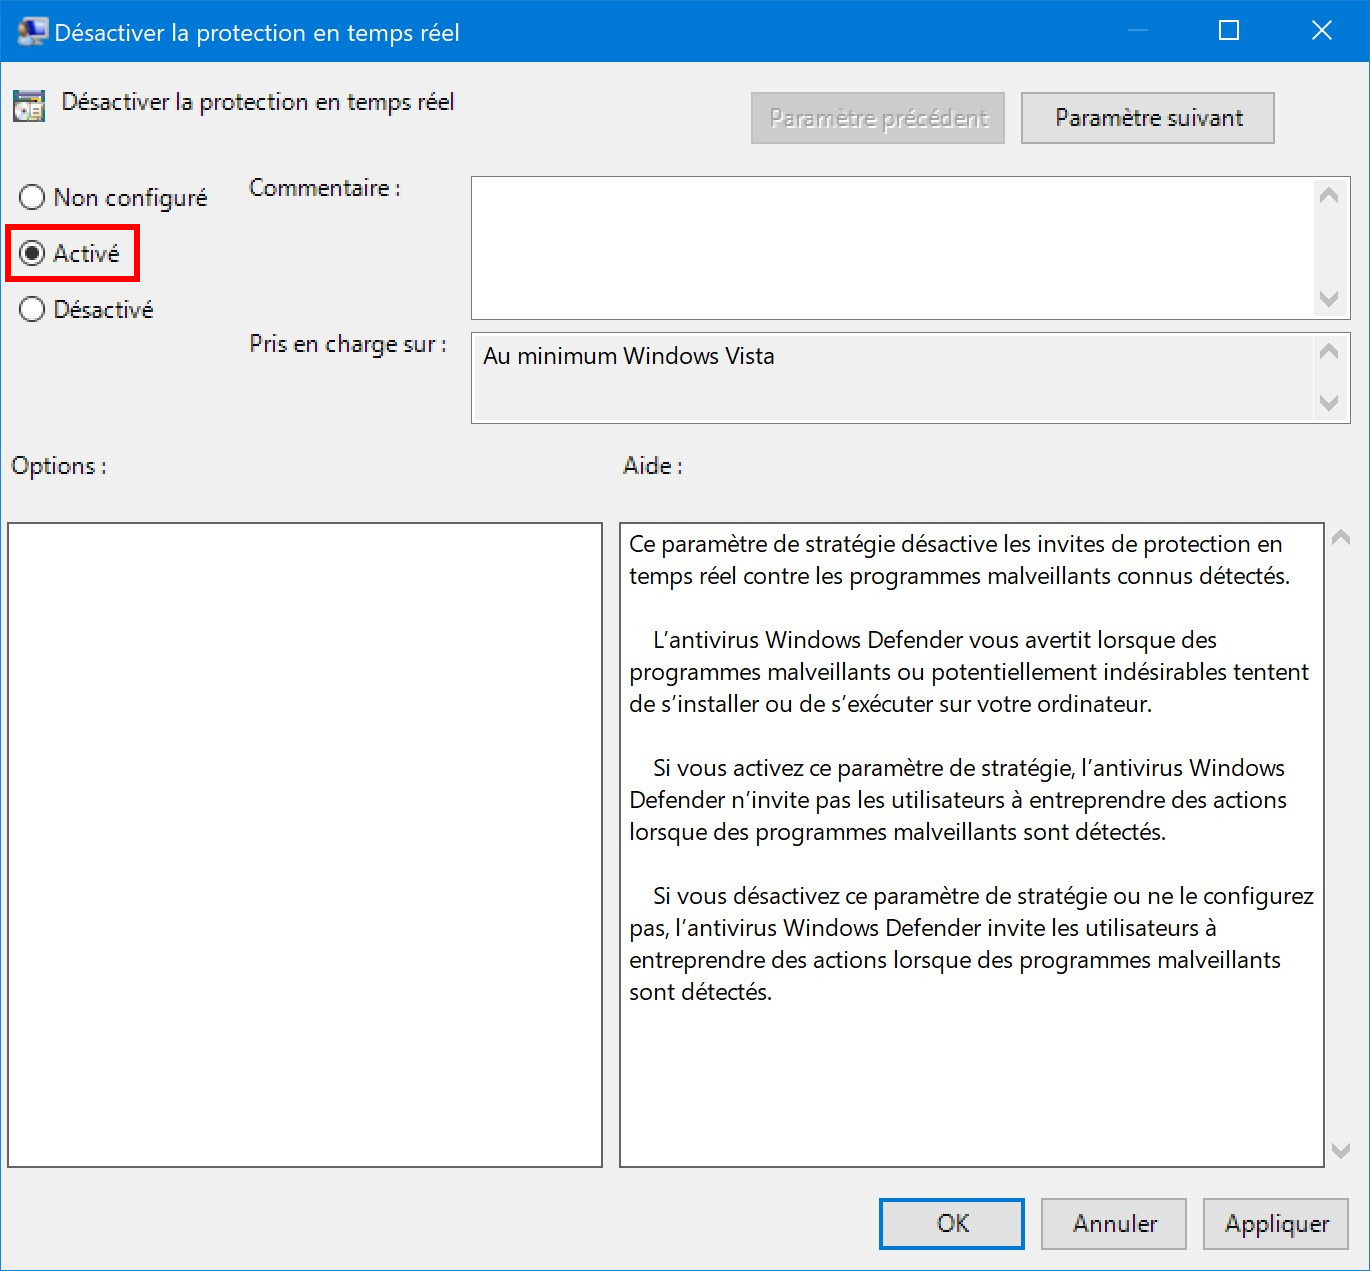Click the Commentaire box scroll-down arrow
Image resolution: width=1370 pixels, height=1271 pixels.
pos(1329,299)
